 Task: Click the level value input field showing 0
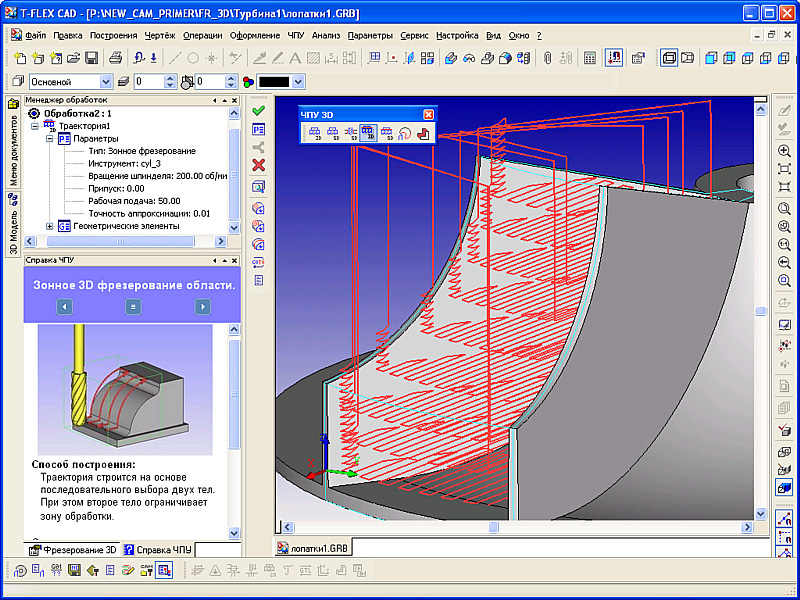148,82
